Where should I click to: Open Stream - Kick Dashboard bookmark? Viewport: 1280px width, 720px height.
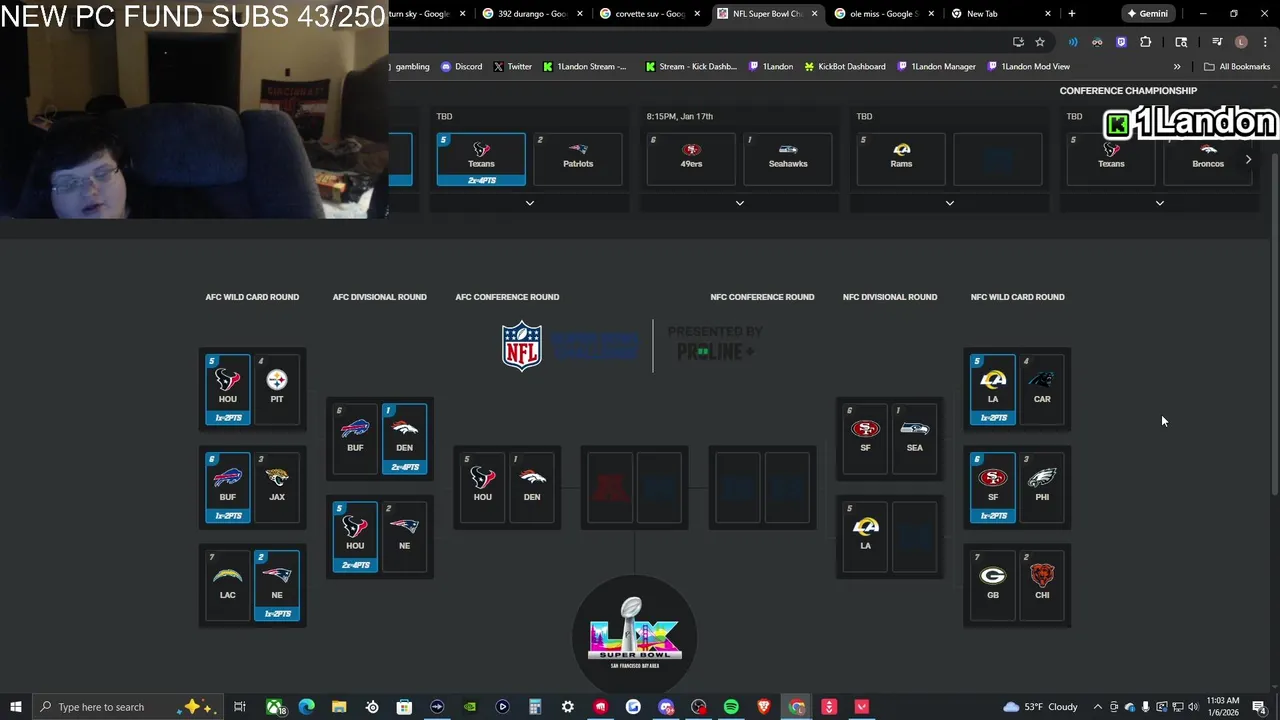pos(691,67)
